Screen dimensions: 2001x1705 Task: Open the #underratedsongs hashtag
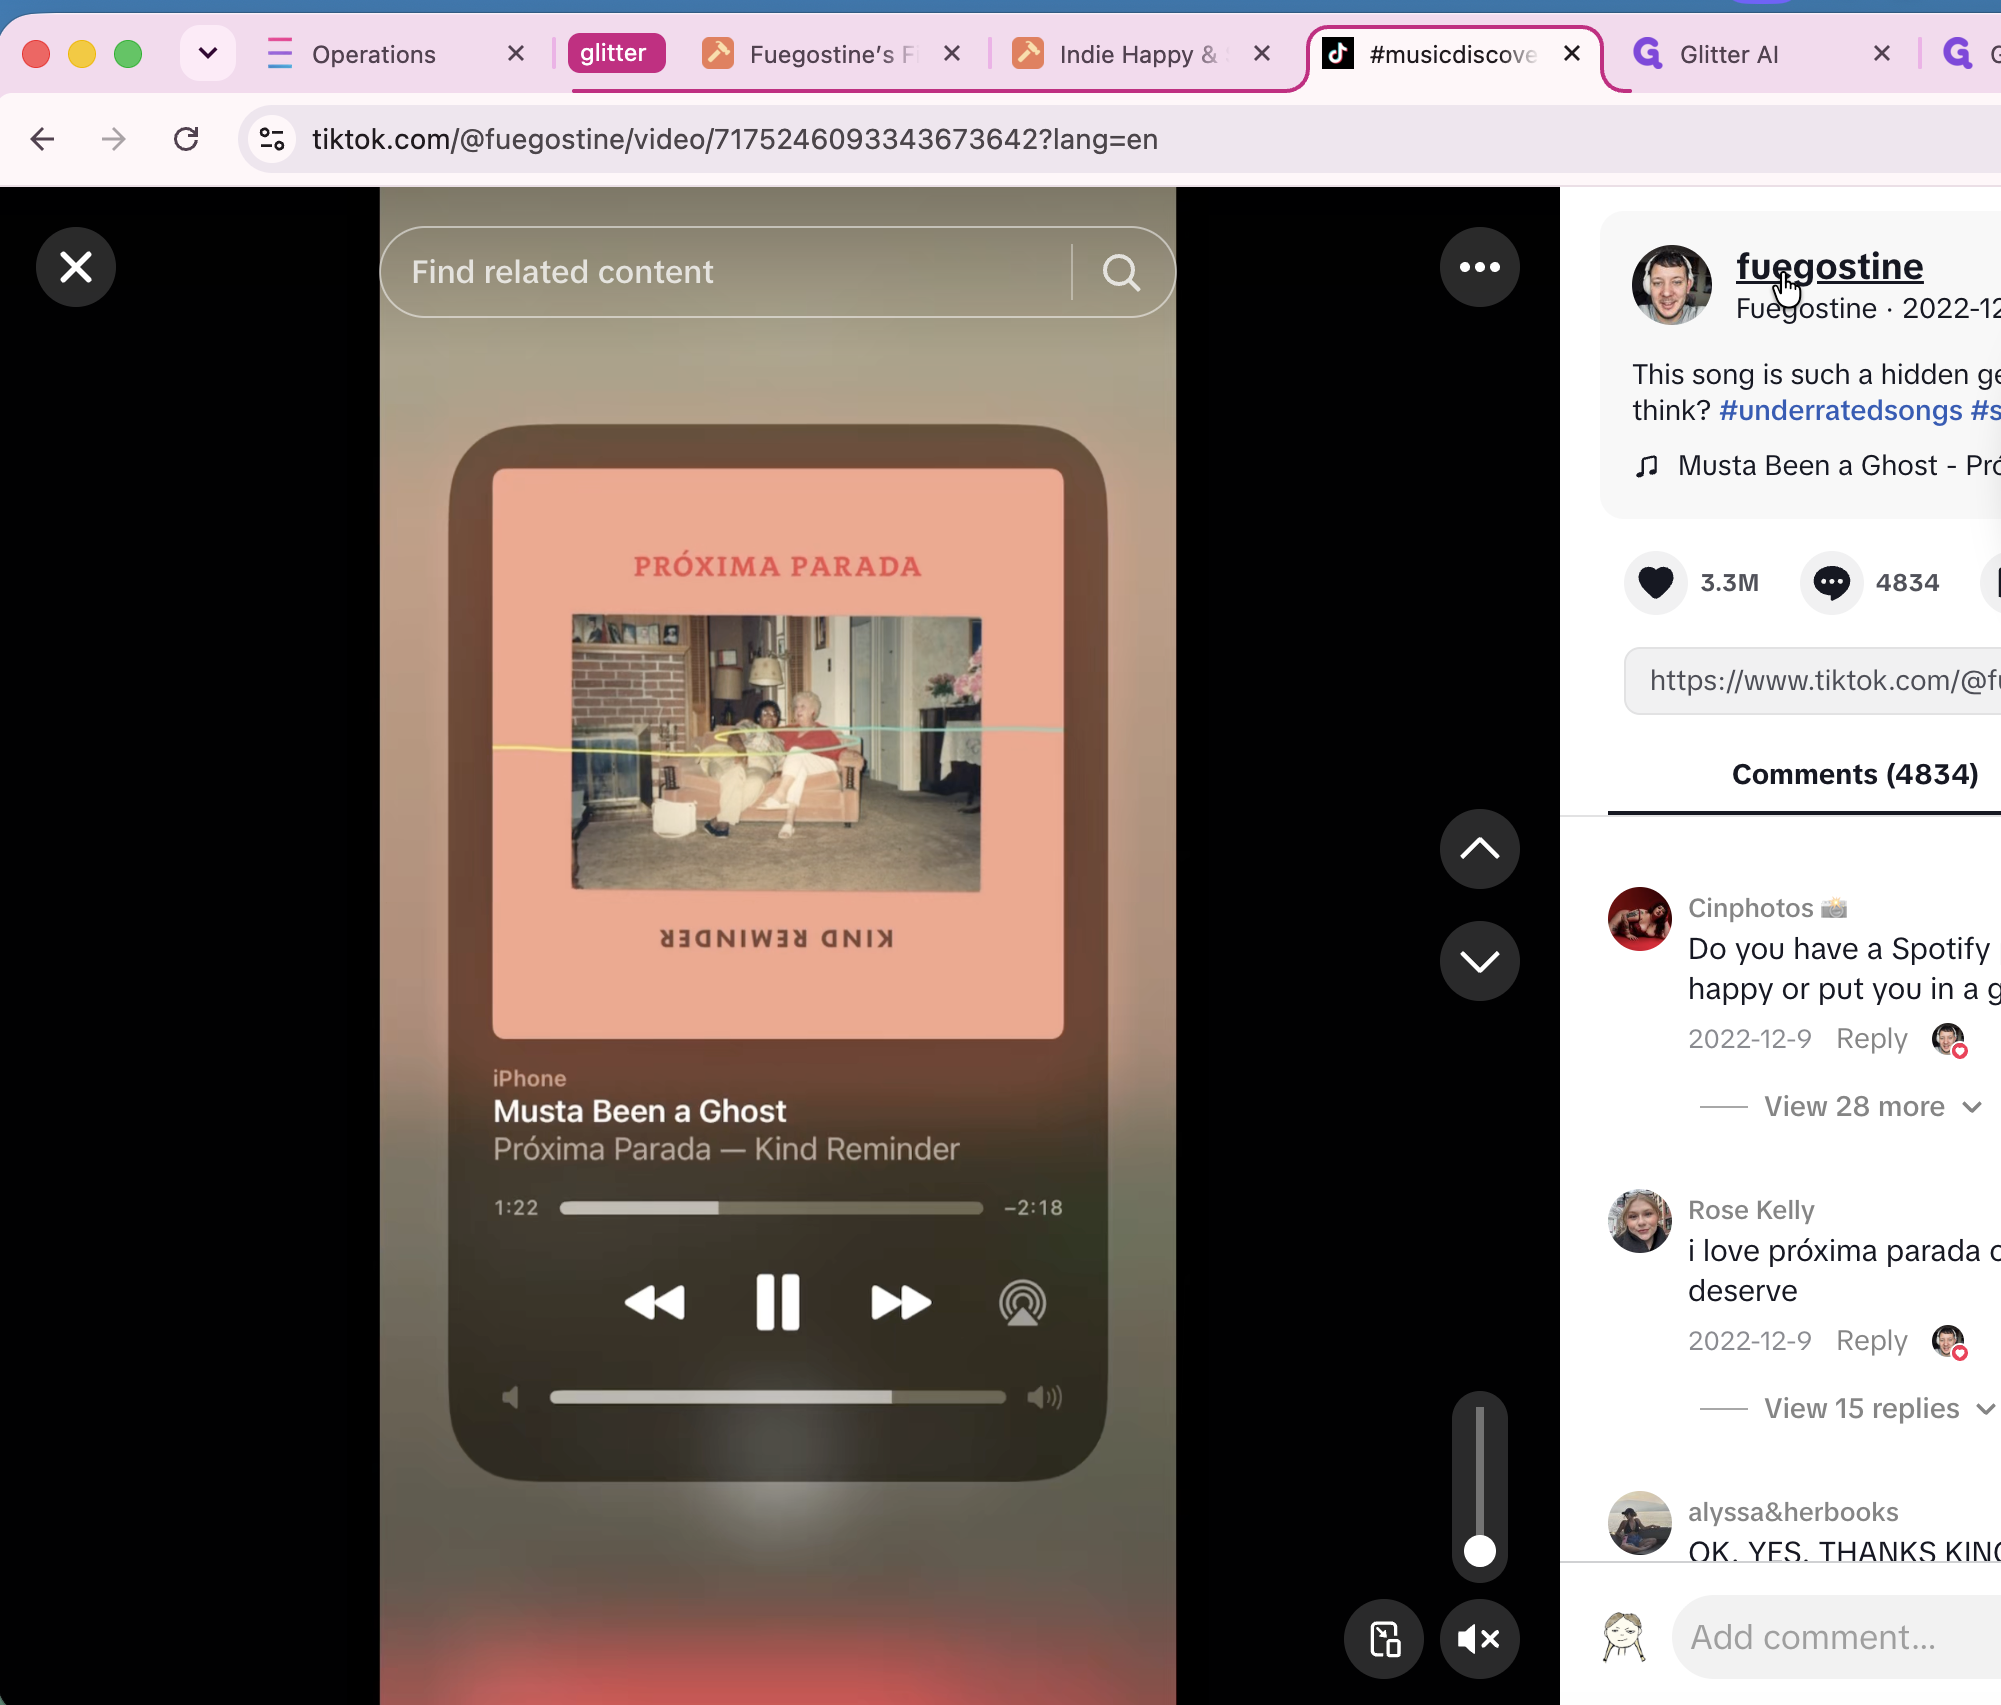click(1840, 410)
